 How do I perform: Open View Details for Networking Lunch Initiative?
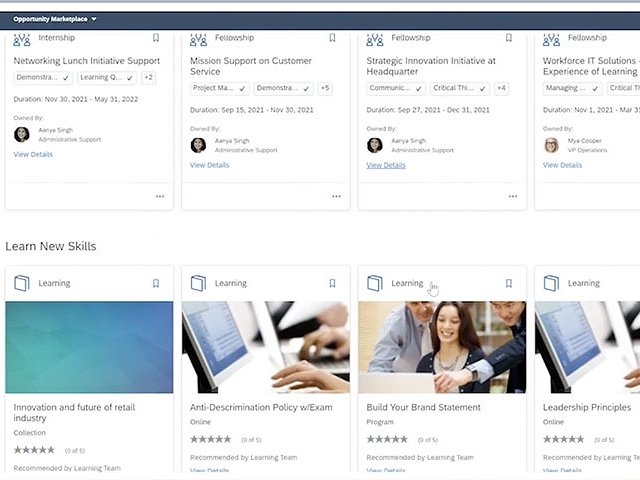(33, 154)
